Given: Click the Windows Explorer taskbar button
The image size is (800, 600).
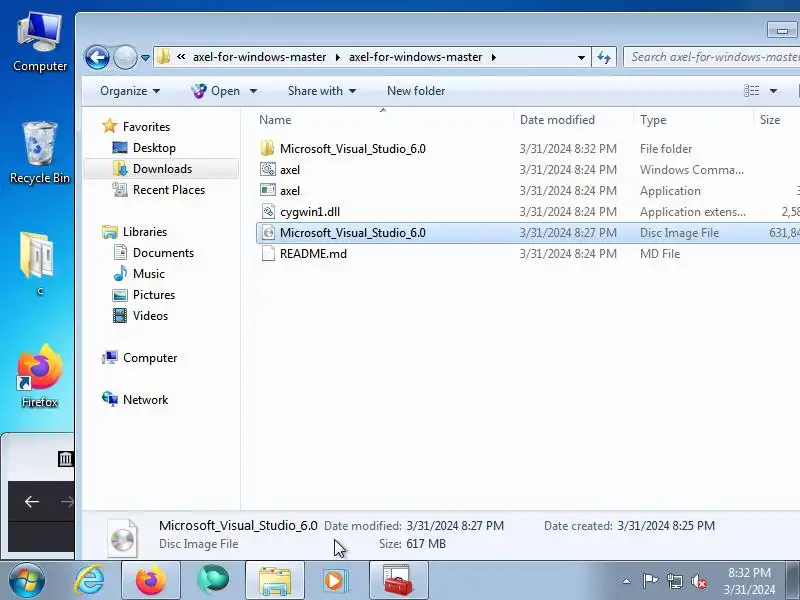Looking at the screenshot, I should tap(275, 581).
